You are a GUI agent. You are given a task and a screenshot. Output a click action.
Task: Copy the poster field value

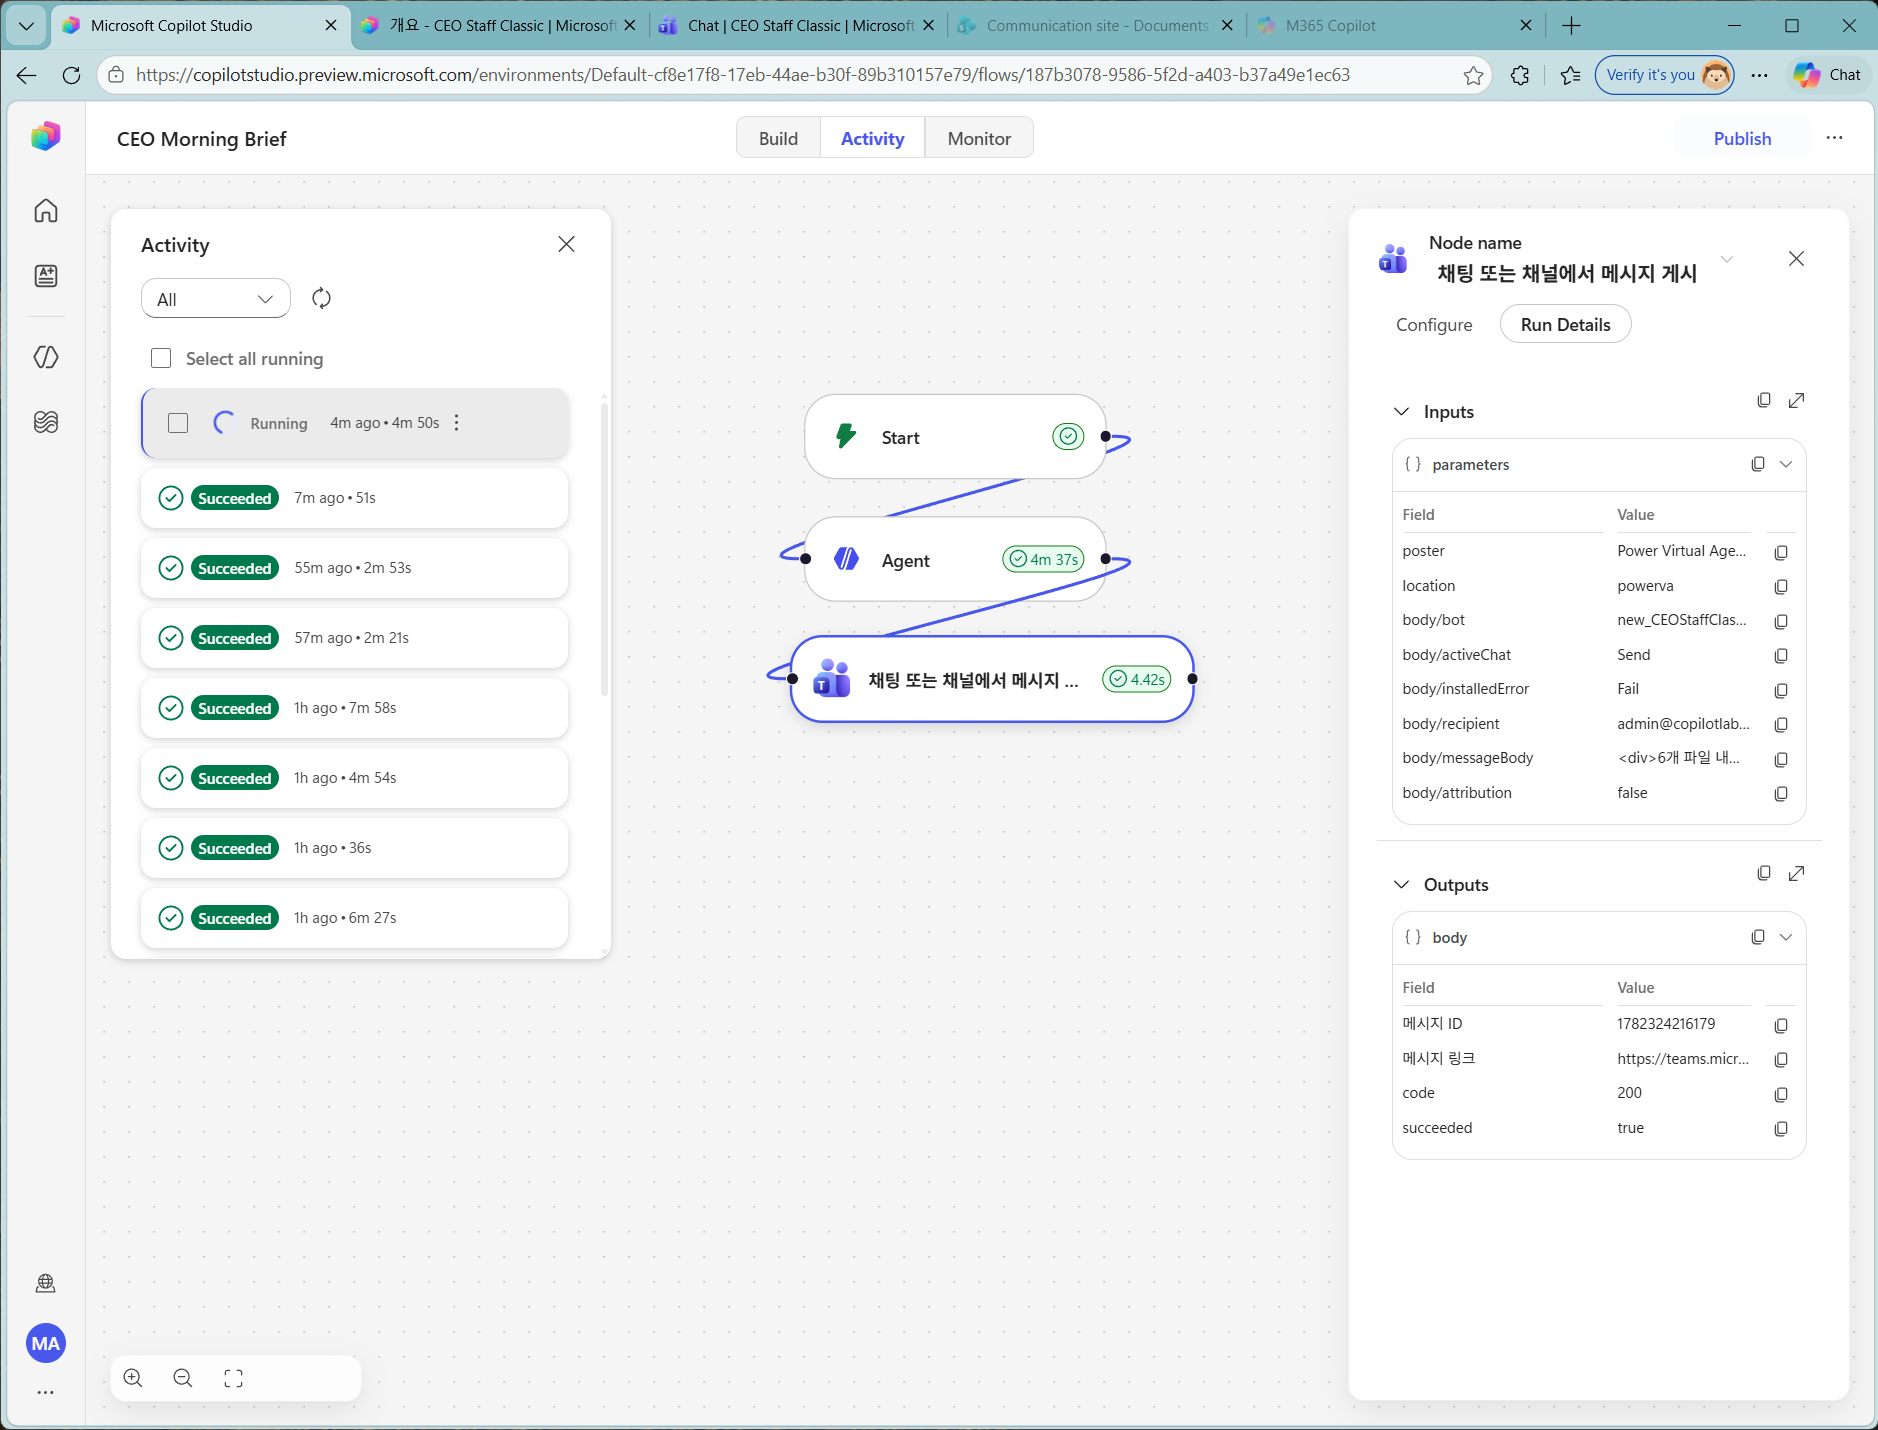1781,552
